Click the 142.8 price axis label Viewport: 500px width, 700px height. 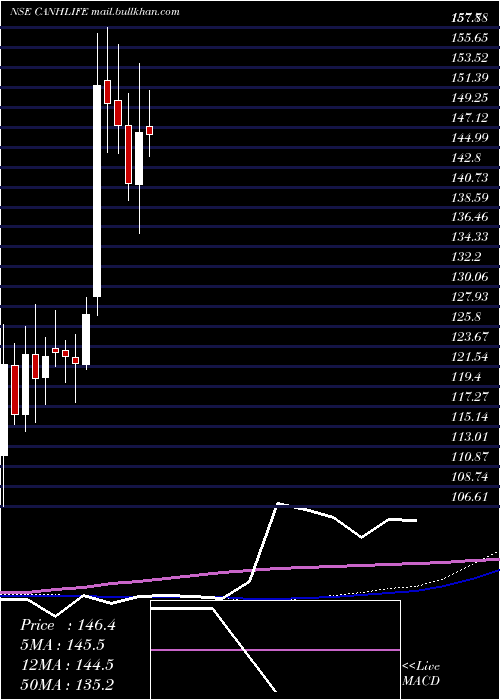pyautogui.click(x=466, y=158)
